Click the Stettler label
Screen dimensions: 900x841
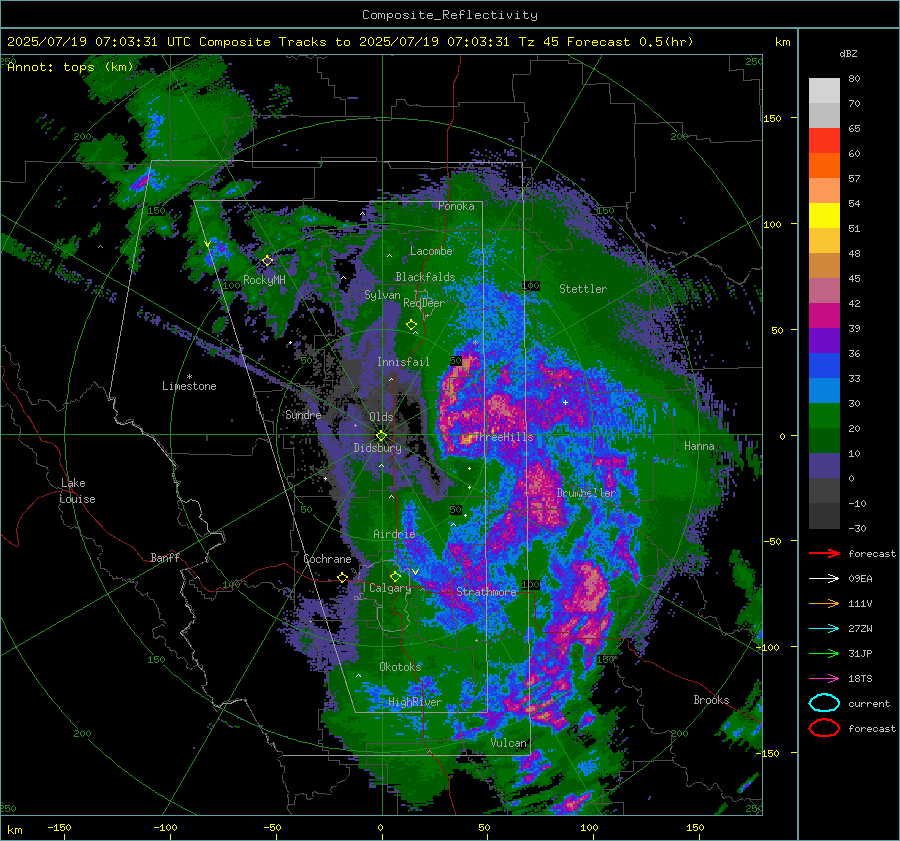583,289
